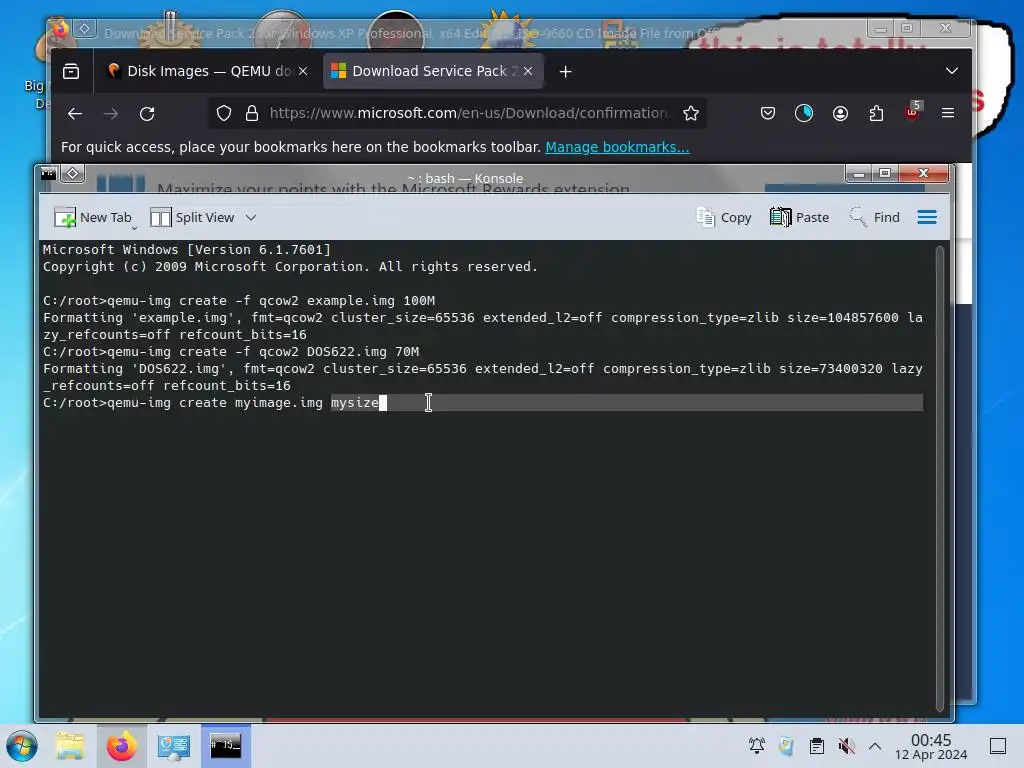The image size is (1024, 768).
Task: Click the Paste button in Konsole
Action: (x=799, y=217)
